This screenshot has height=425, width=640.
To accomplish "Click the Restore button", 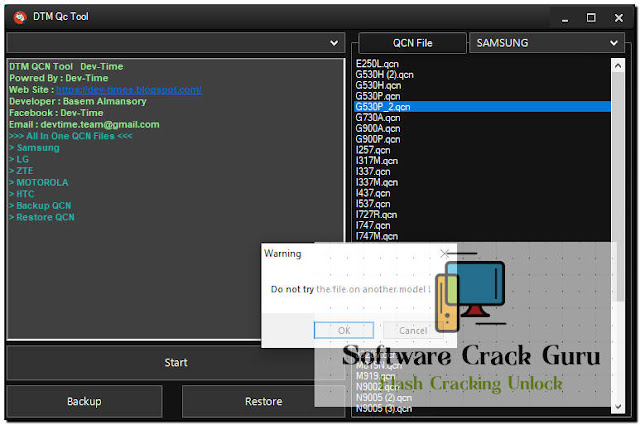I will (x=263, y=401).
